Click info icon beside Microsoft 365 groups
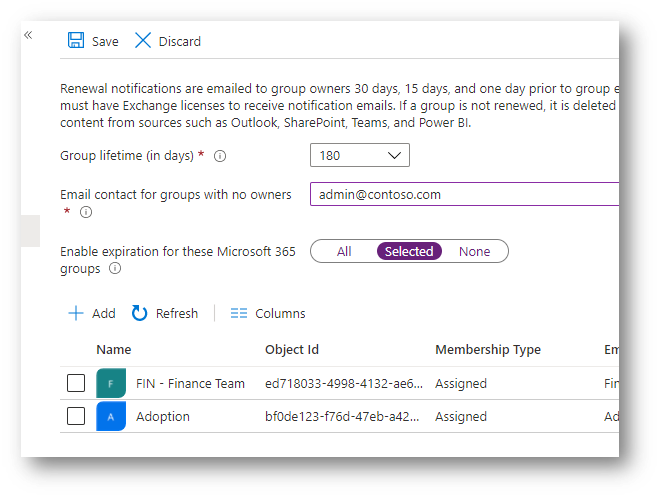Screen dimensions: 661x499 point(115,268)
